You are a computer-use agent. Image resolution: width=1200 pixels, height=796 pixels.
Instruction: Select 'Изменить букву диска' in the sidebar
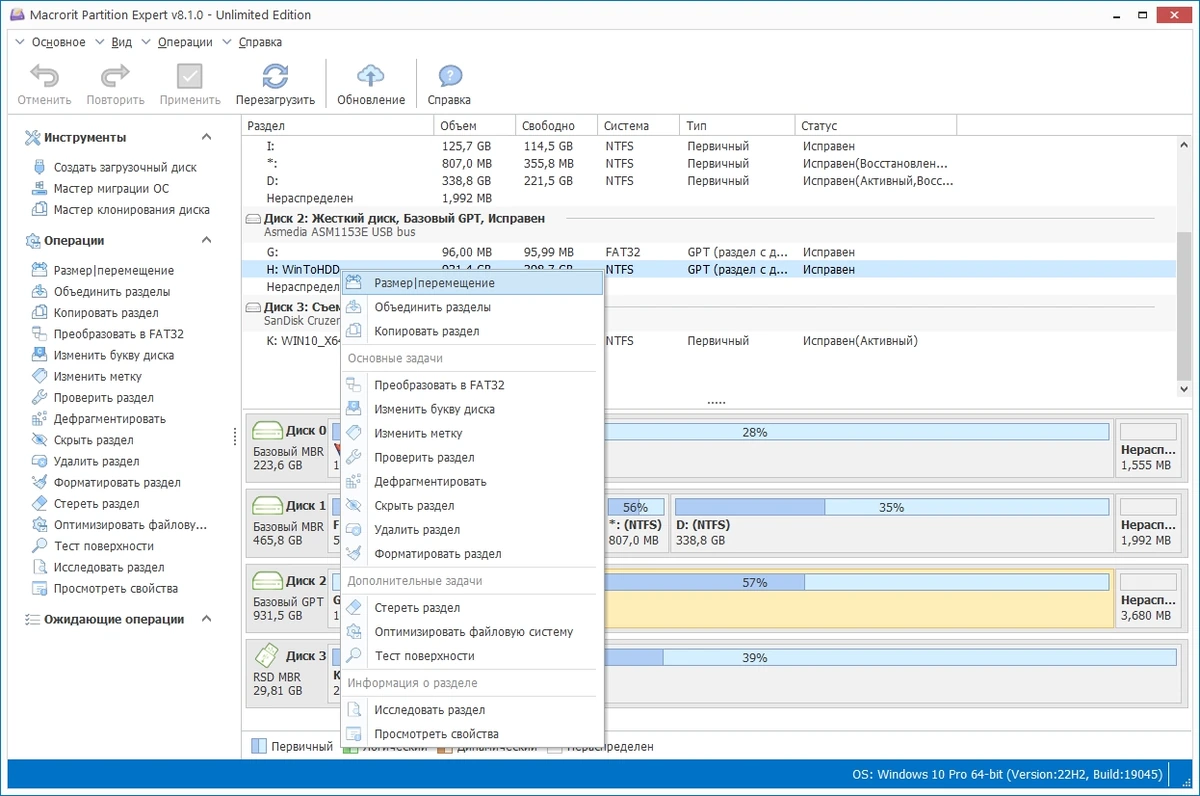pos(114,355)
